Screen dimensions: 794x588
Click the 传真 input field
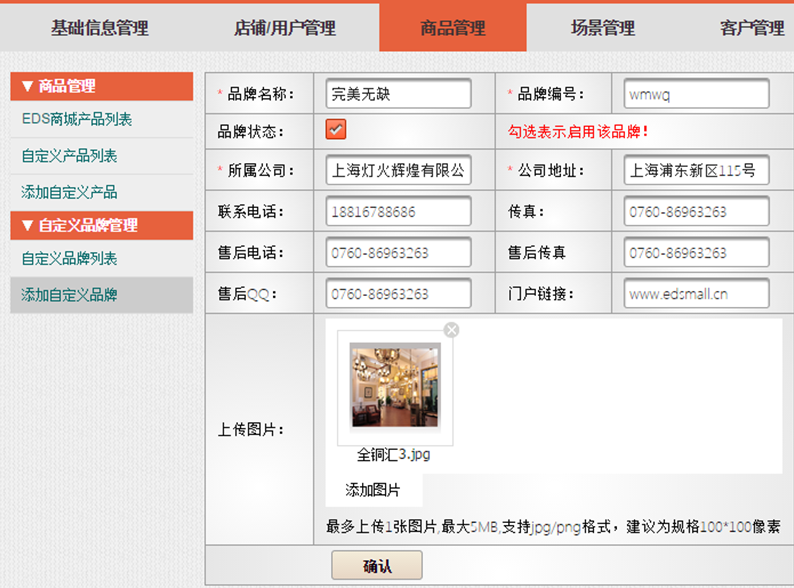tap(696, 211)
